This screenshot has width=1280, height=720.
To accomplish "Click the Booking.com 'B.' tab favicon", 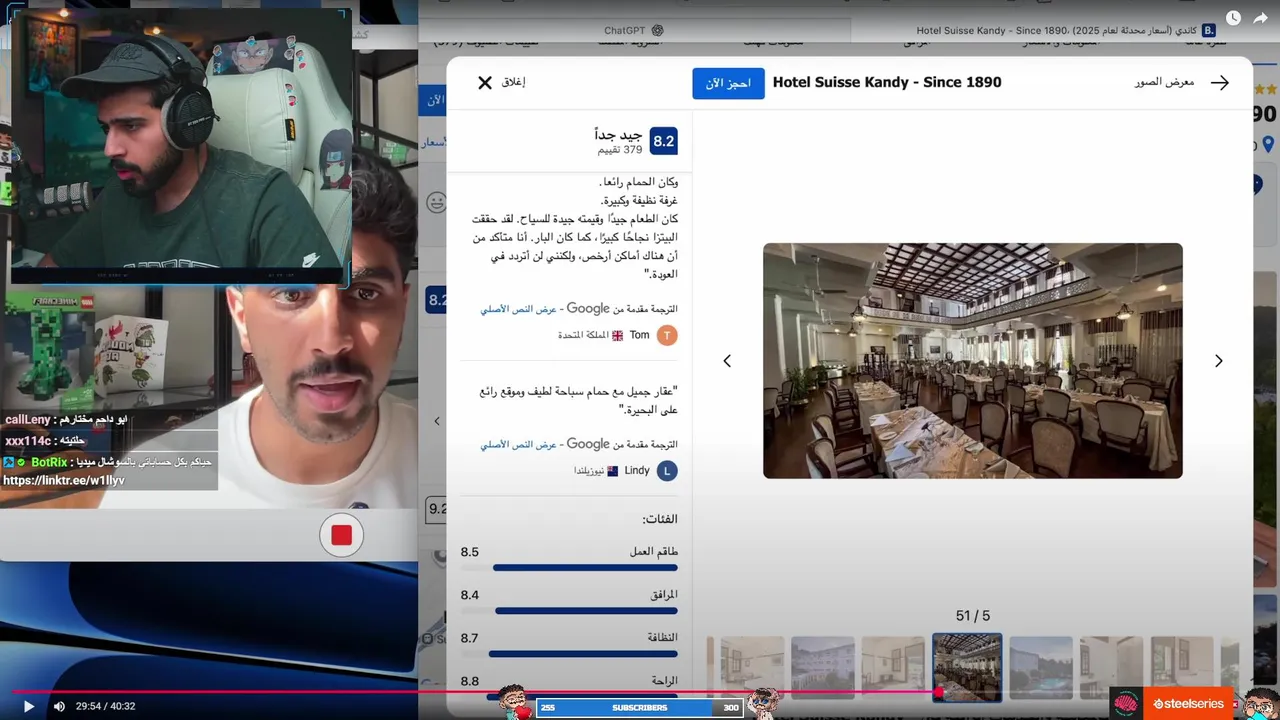I will point(1209,31).
